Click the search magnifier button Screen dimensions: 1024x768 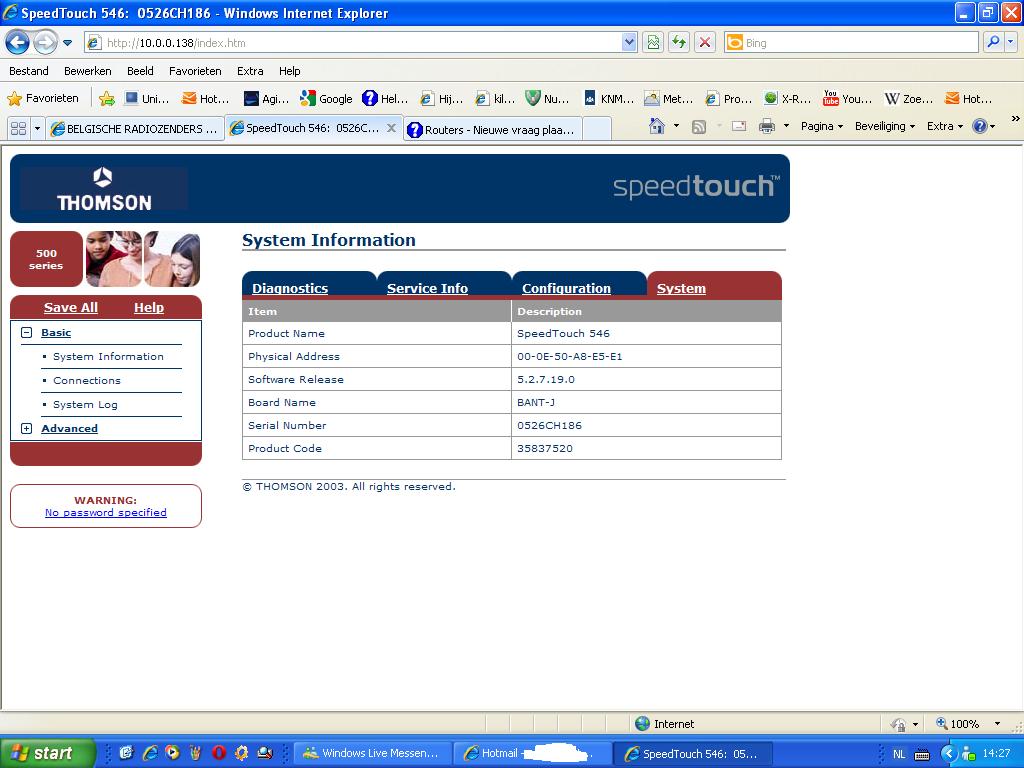click(993, 43)
